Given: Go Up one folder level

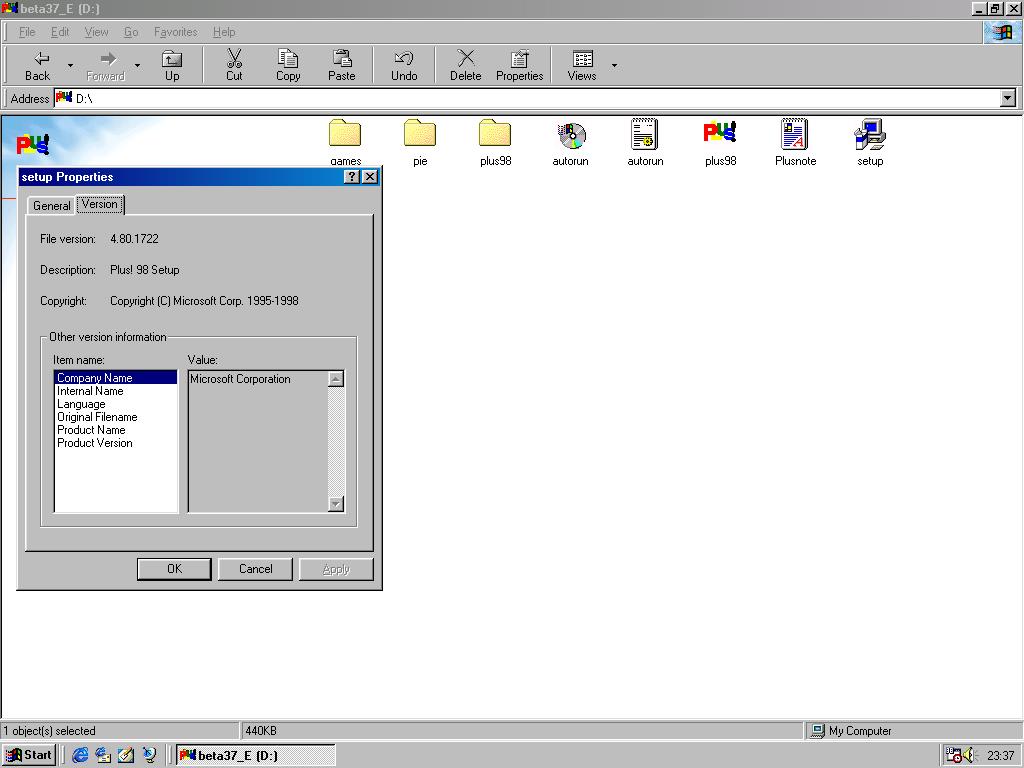Looking at the screenshot, I should (172, 65).
